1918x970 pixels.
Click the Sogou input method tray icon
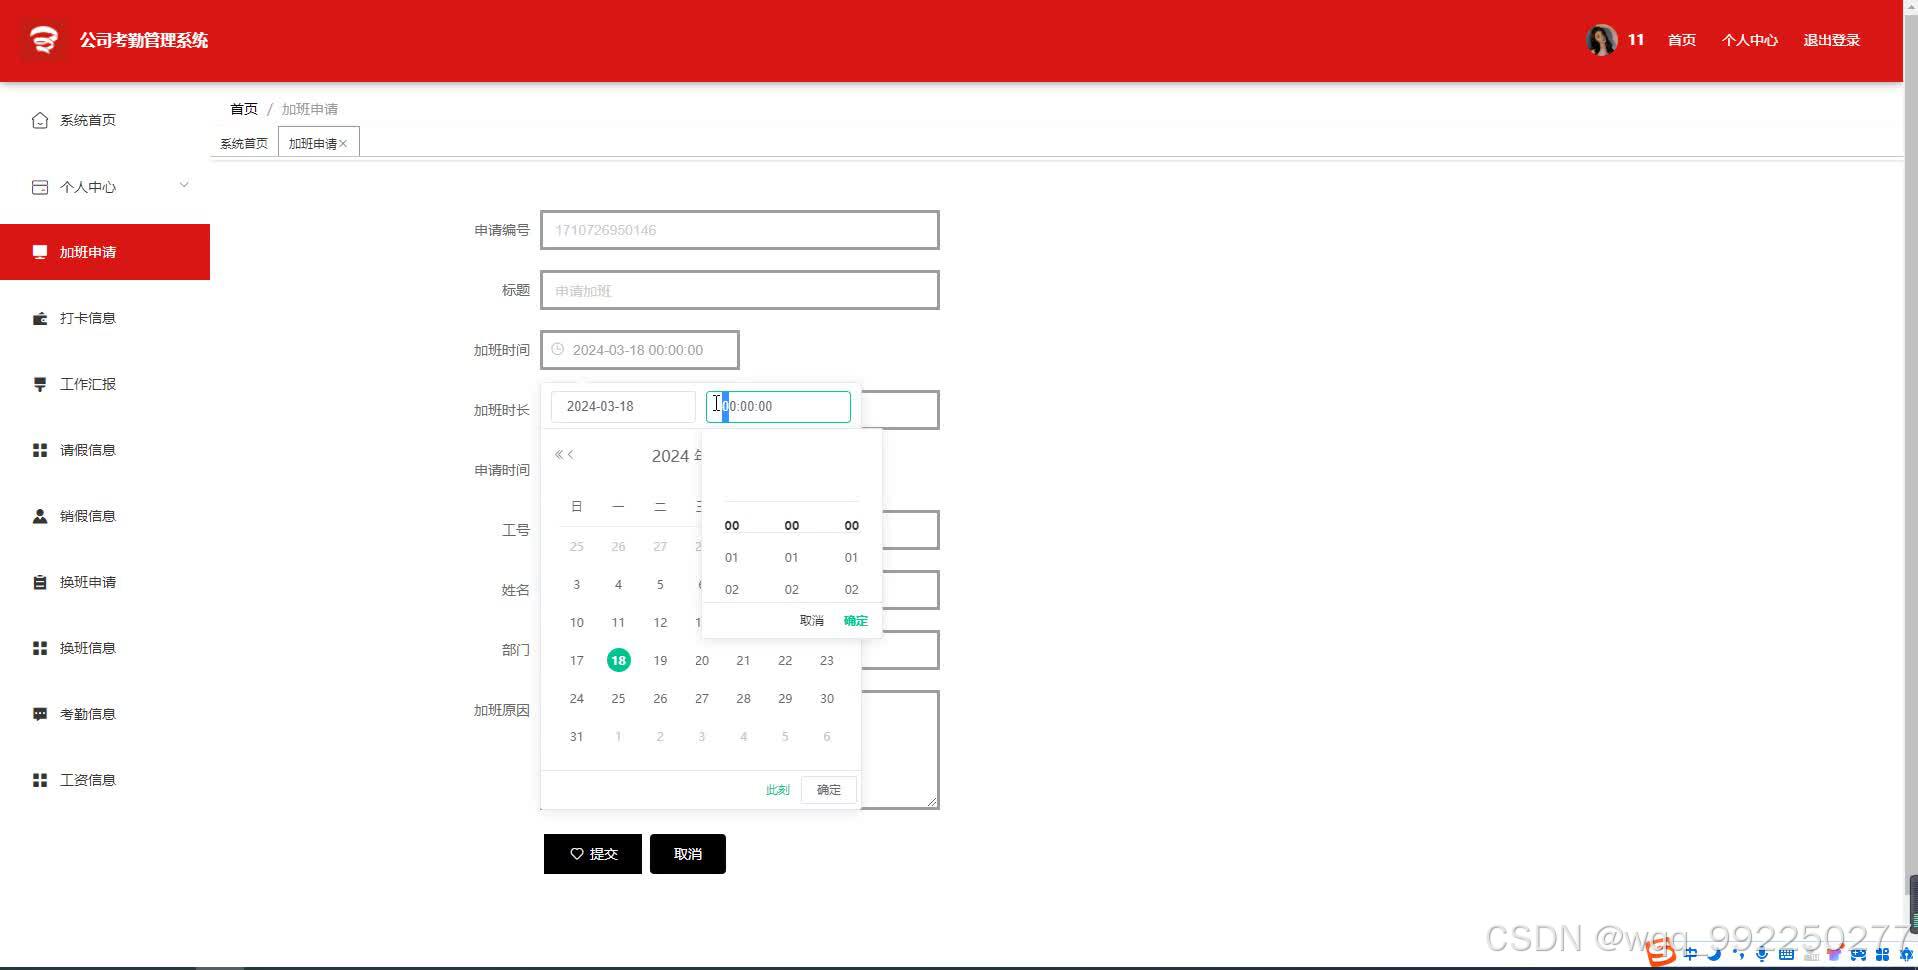click(x=1661, y=953)
